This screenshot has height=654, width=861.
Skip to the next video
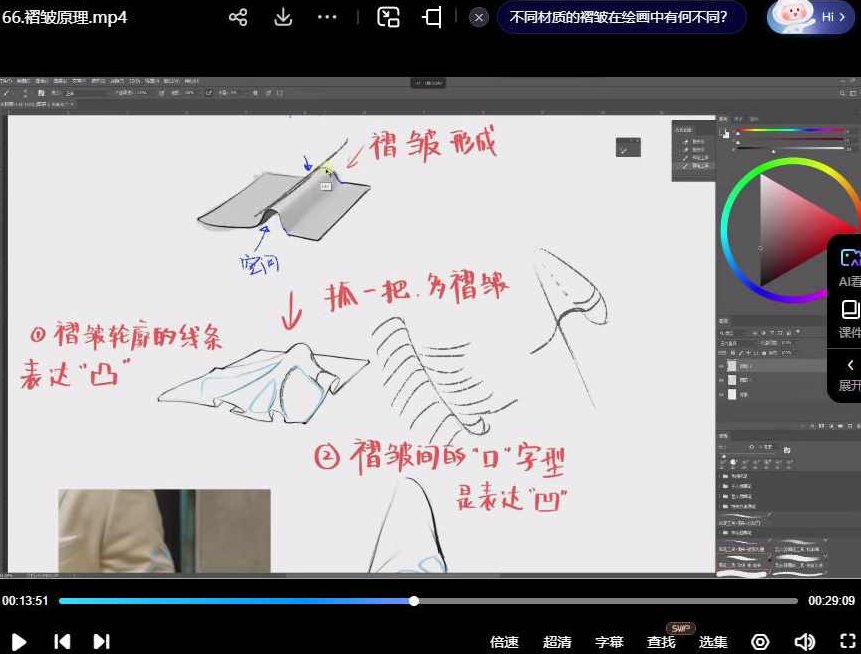[101, 642]
